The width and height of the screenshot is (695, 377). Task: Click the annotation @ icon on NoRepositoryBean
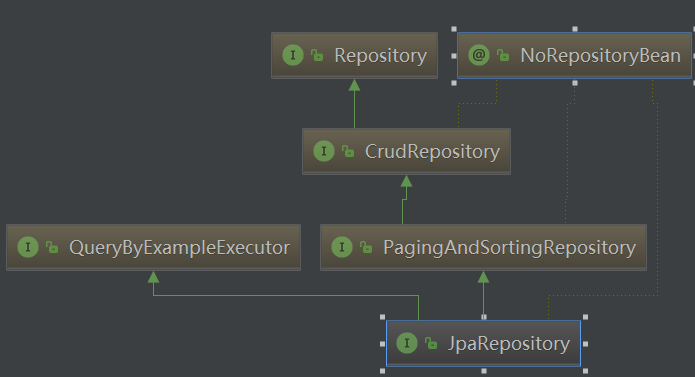(x=479, y=55)
